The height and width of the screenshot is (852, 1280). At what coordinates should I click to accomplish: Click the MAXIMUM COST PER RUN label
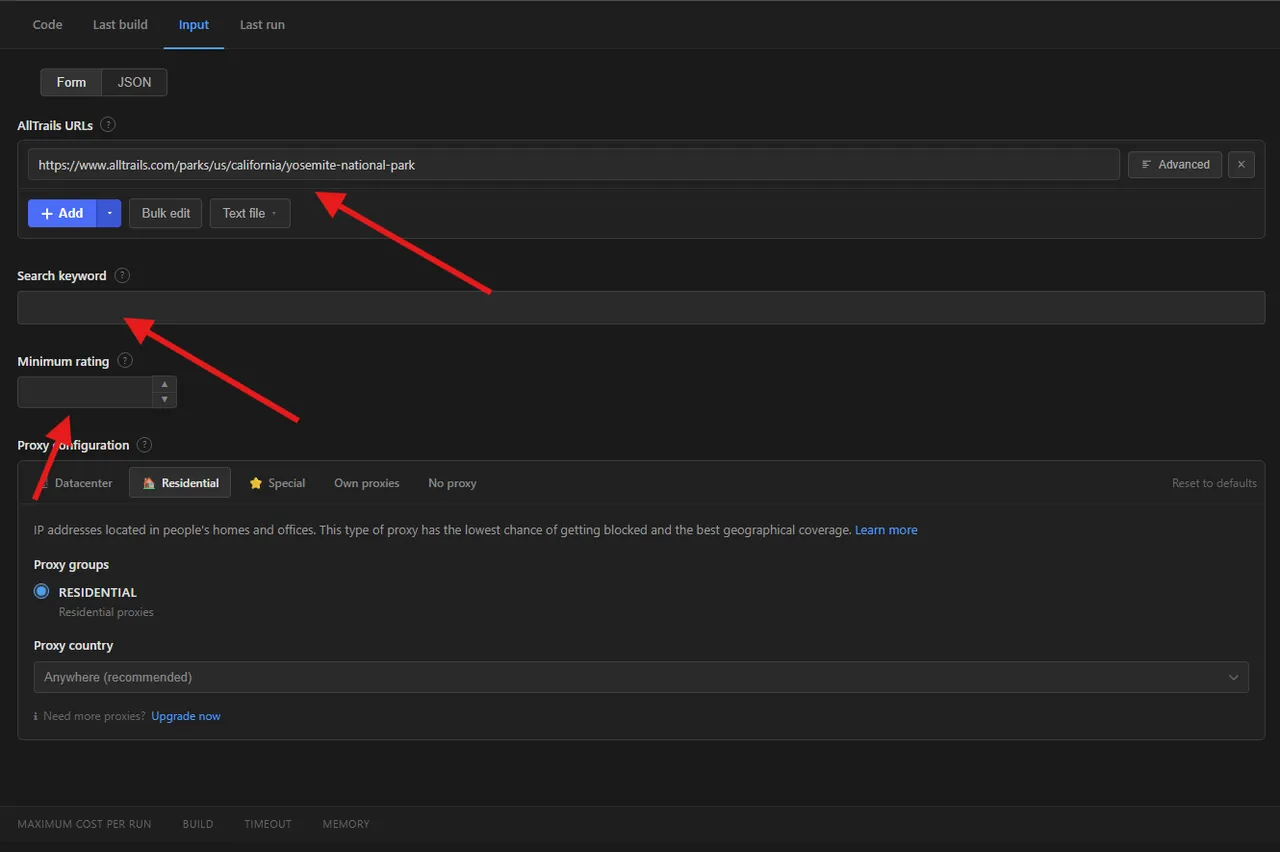tap(85, 824)
